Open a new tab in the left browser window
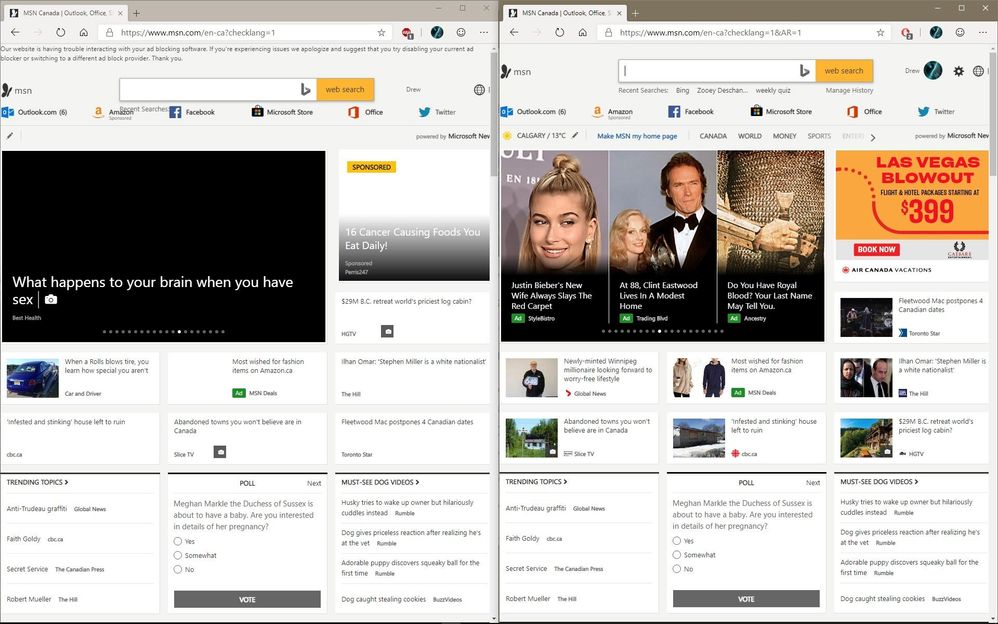Viewport: 998px width, 624px height. (x=136, y=13)
